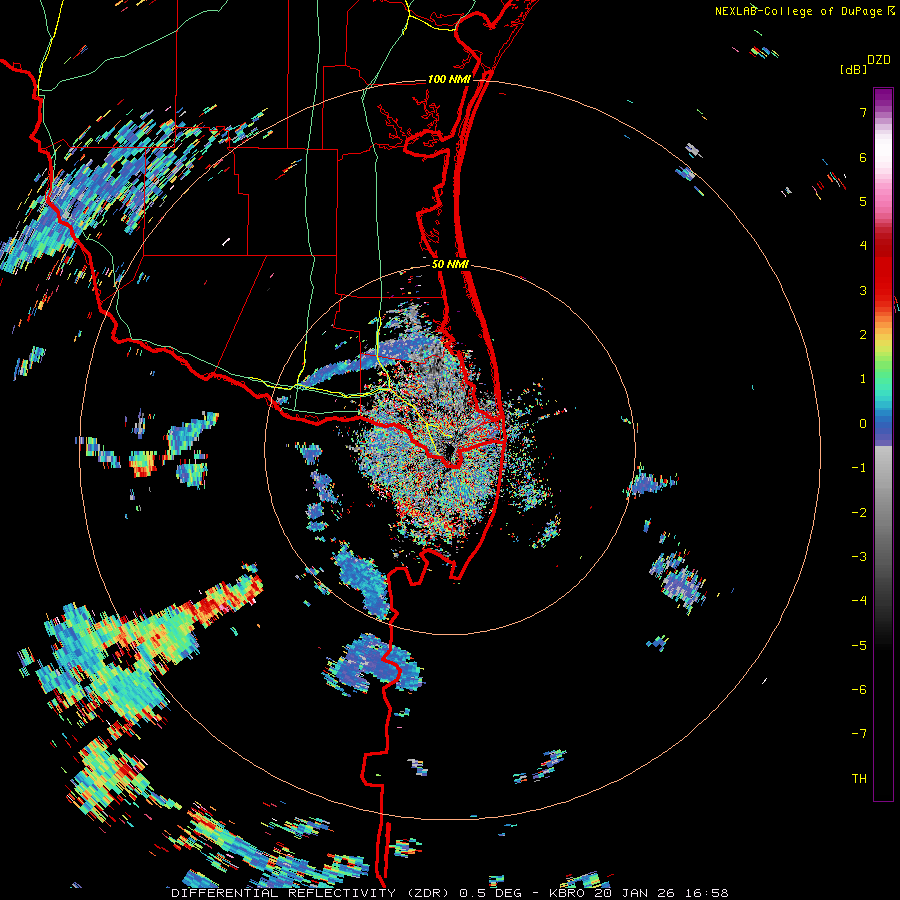Click the -2 value on the color scale
Image resolution: width=900 pixels, height=900 pixels.
point(859,512)
